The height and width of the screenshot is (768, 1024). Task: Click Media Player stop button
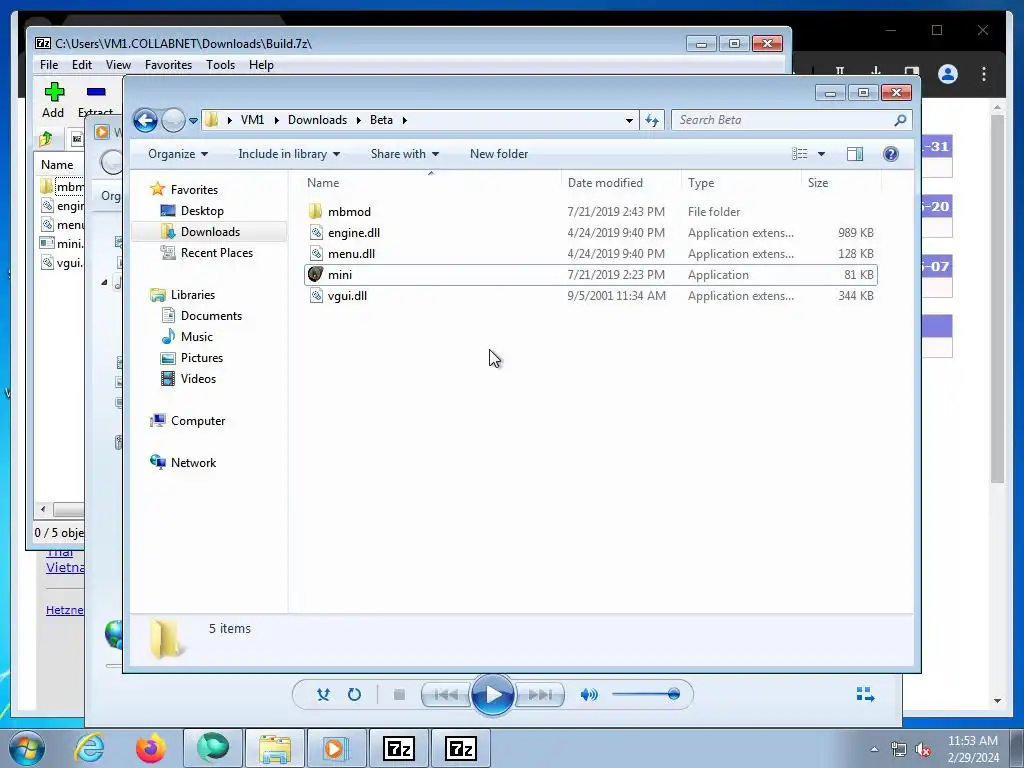click(x=400, y=695)
